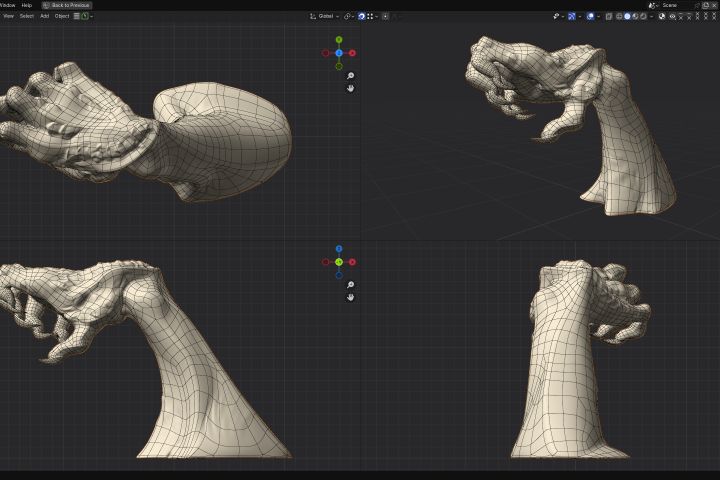Screen dimensions: 720x480
Task: Click the Back to Previous button
Action: click(x=67, y=5)
